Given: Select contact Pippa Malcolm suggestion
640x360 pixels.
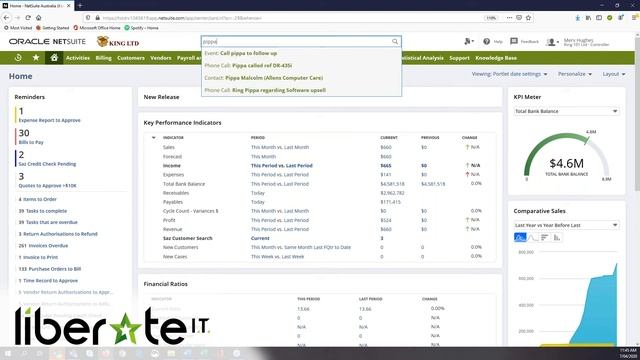Looking at the screenshot, I should click(301, 78).
